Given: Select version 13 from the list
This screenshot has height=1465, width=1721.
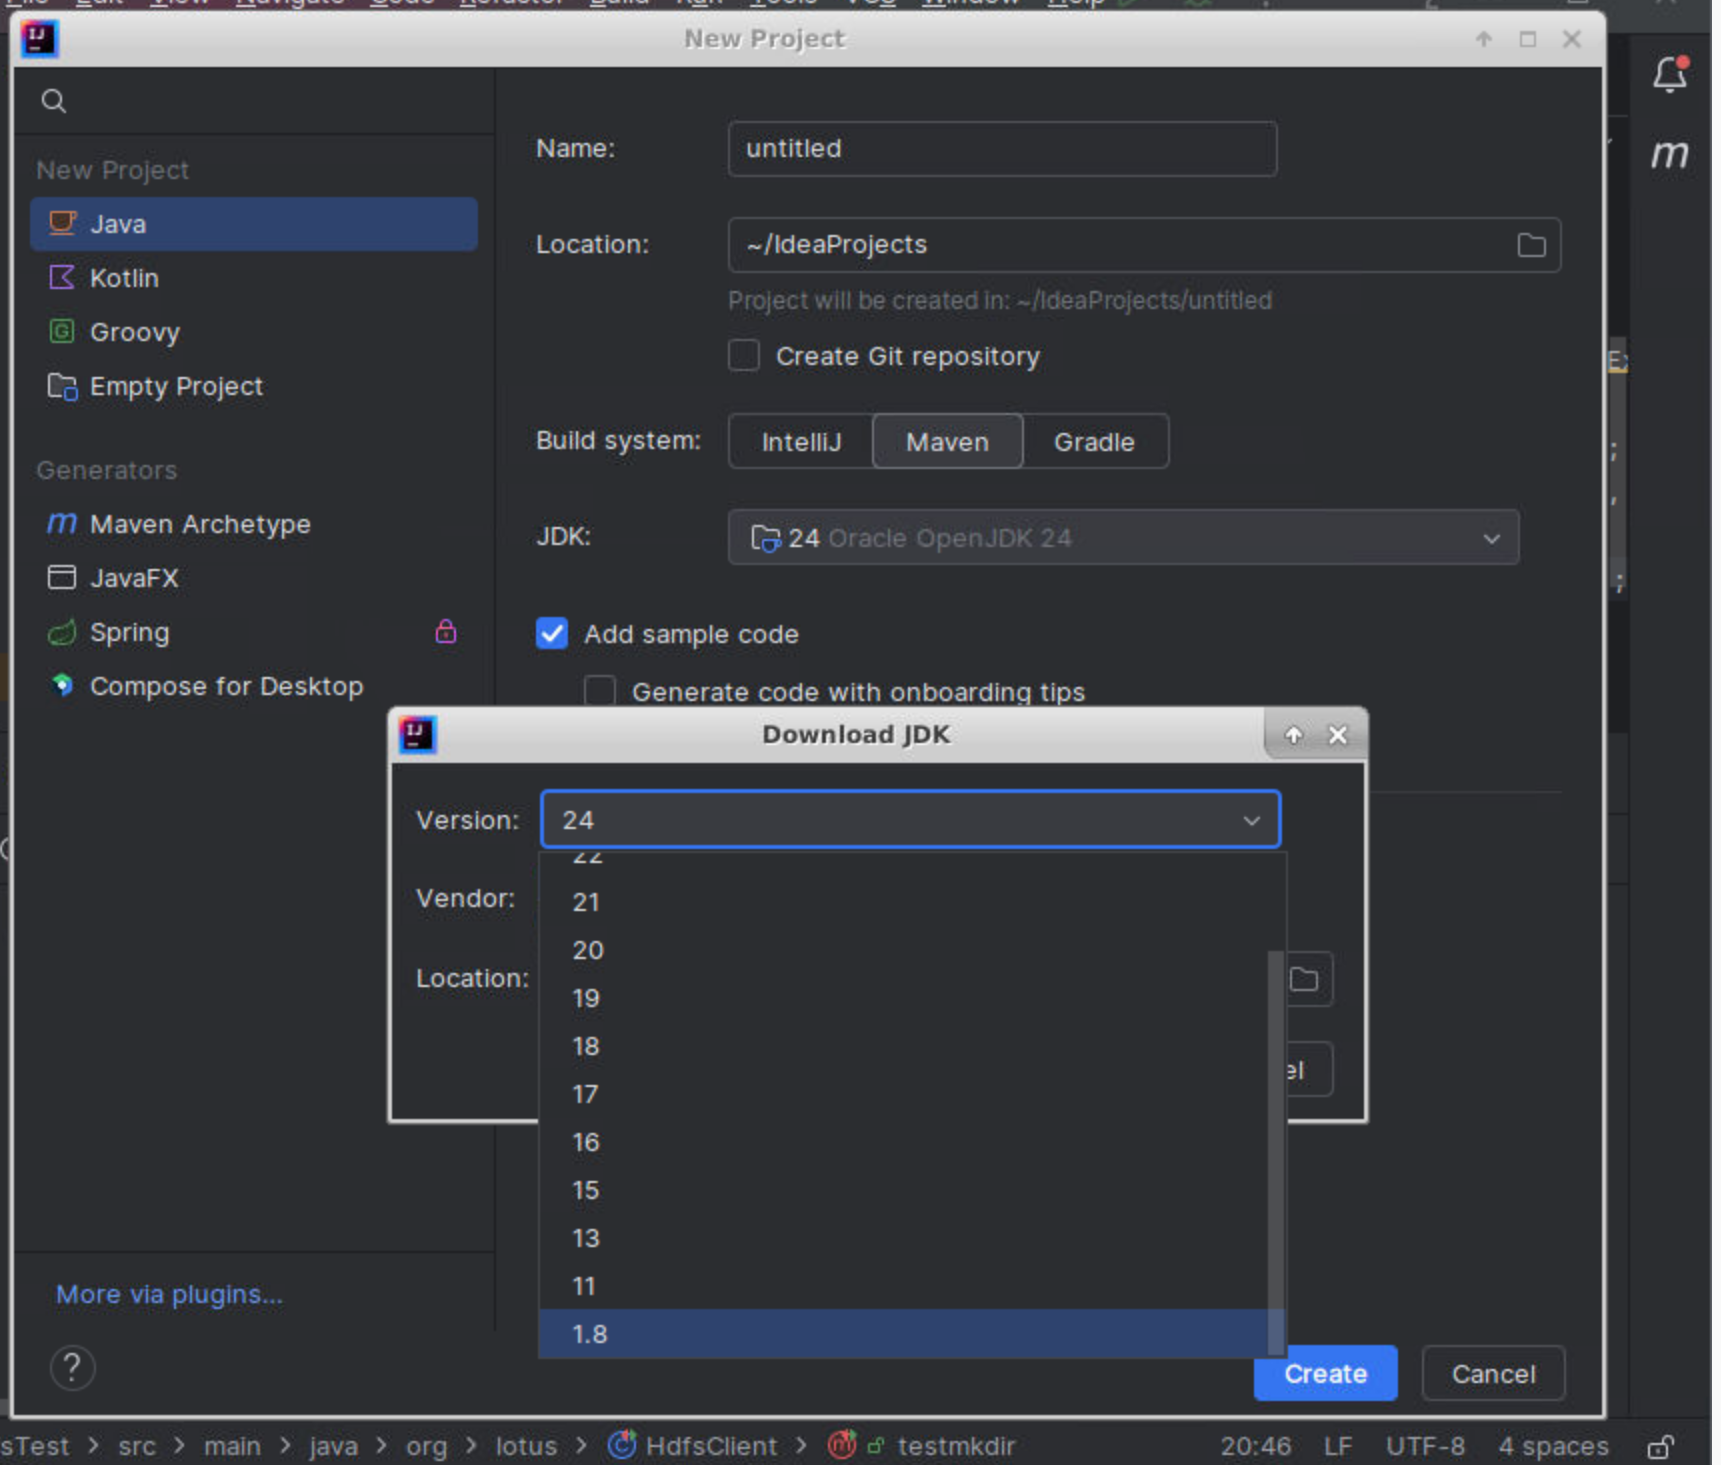Looking at the screenshot, I should tap(903, 1238).
